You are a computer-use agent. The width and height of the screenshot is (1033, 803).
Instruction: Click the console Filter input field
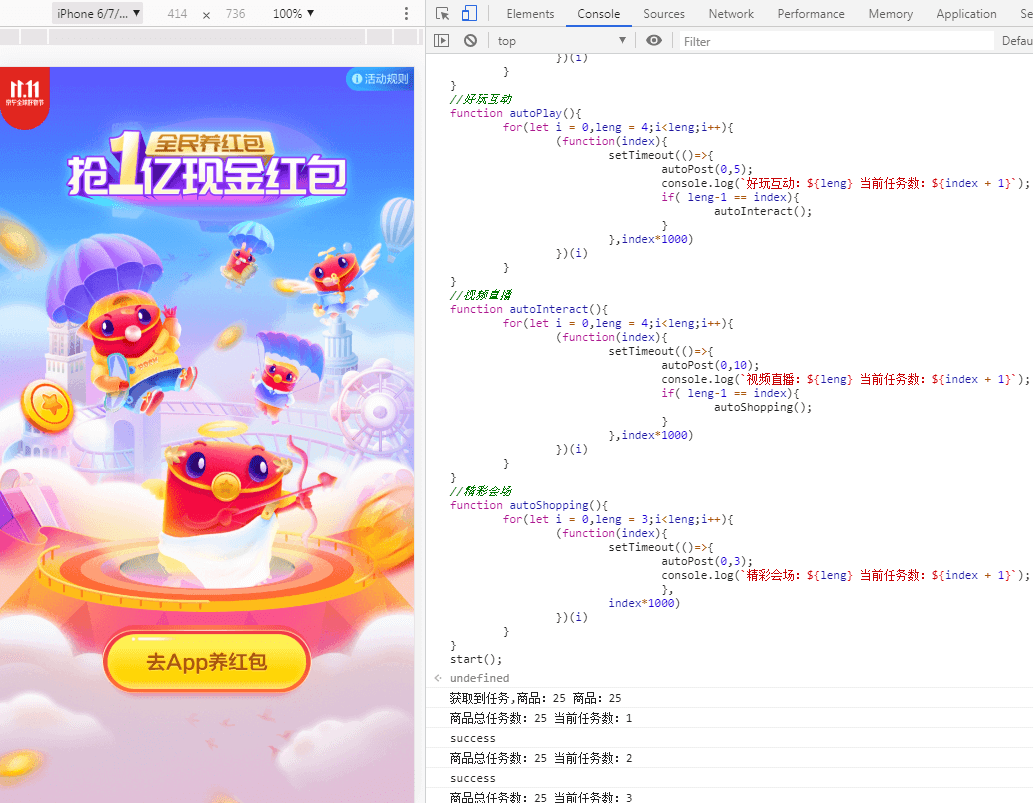[x=836, y=42]
